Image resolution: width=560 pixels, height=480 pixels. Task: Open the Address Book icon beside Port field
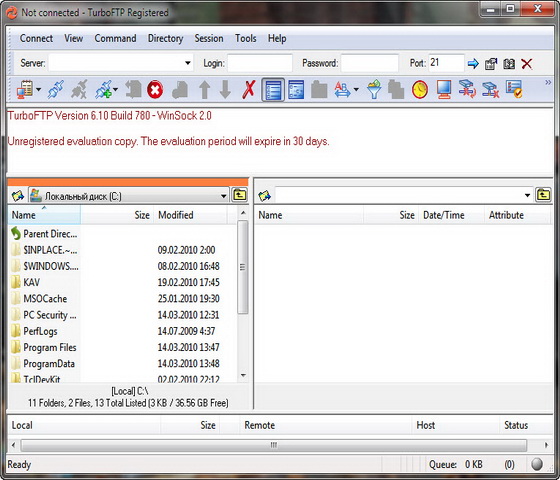click(x=509, y=64)
